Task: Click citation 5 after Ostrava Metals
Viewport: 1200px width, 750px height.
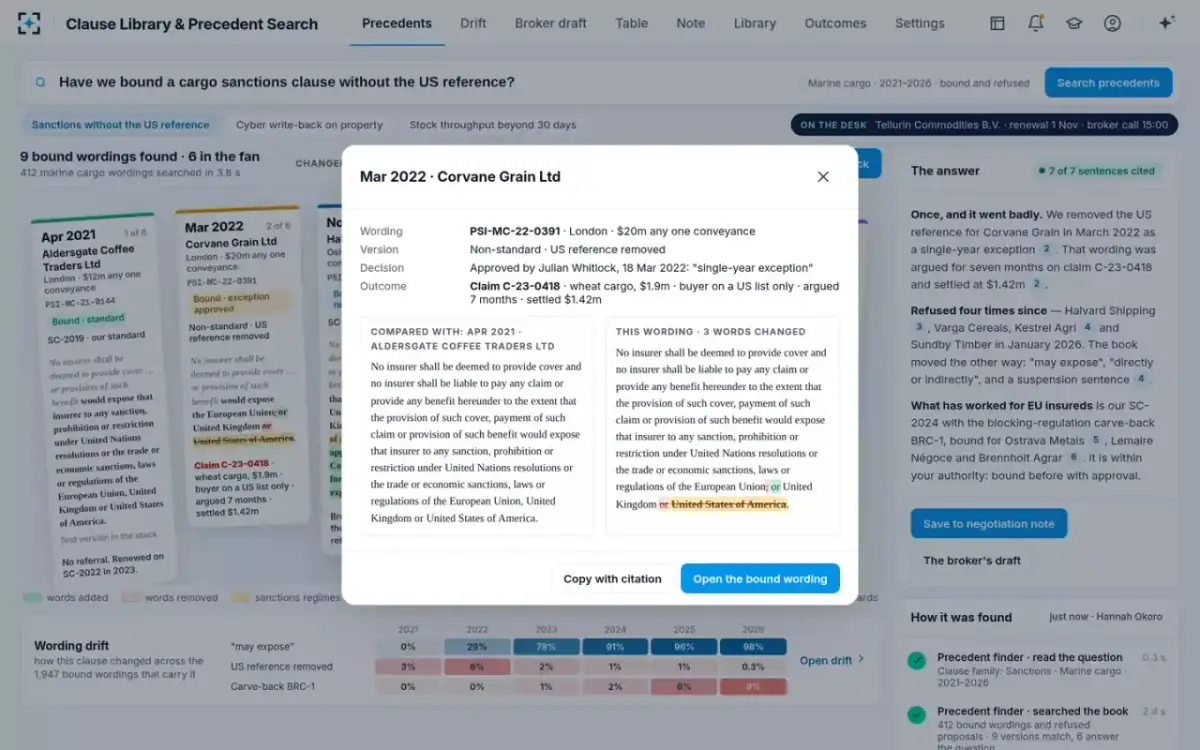Action: [1096, 440]
